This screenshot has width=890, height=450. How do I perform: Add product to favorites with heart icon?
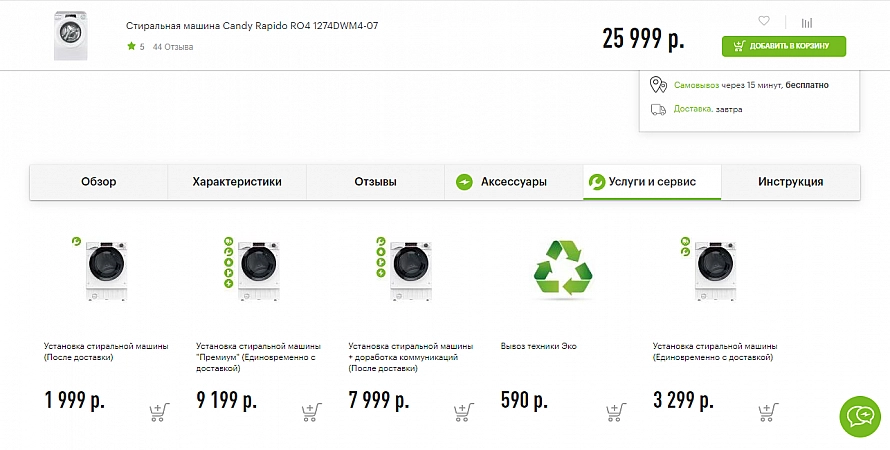764,21
